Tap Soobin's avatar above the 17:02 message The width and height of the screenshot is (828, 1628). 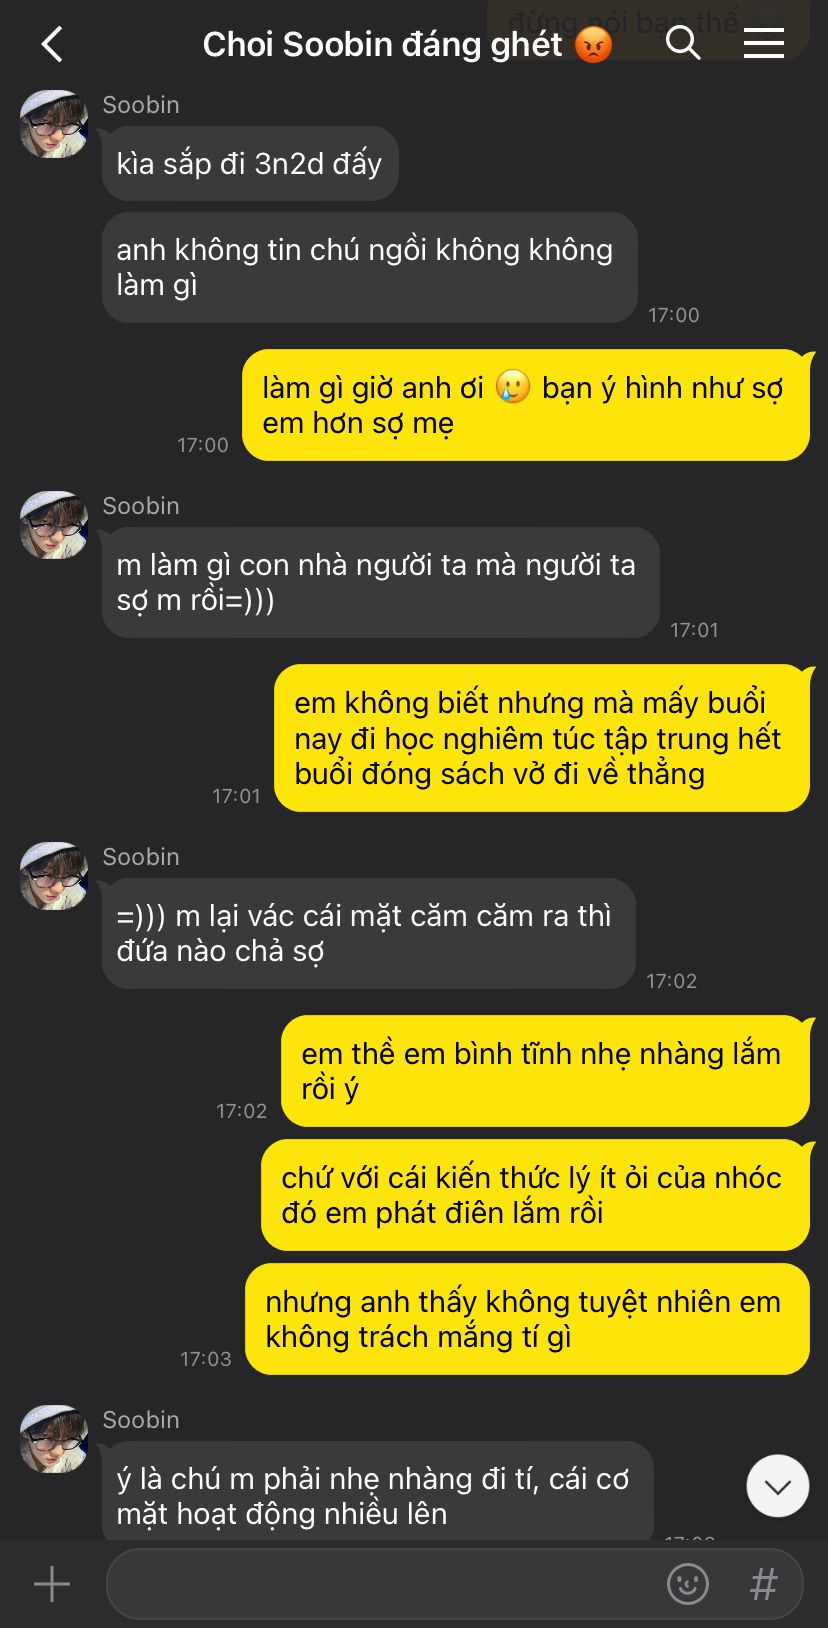click(54, 876)
